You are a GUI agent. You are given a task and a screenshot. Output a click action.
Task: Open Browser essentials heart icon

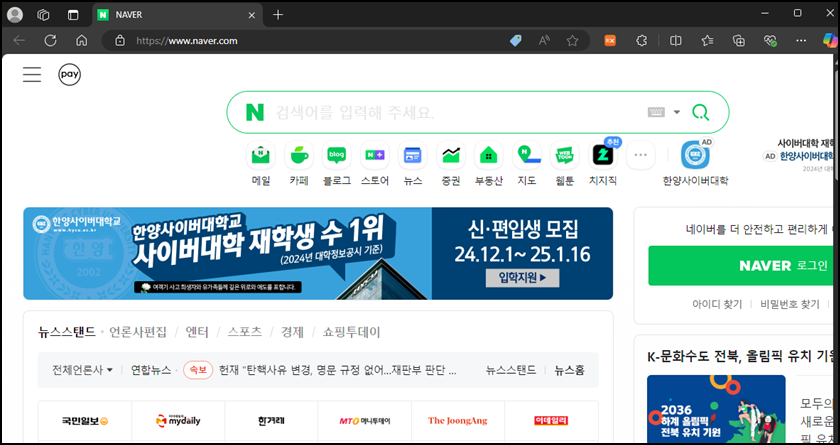(x=770, y=41)
